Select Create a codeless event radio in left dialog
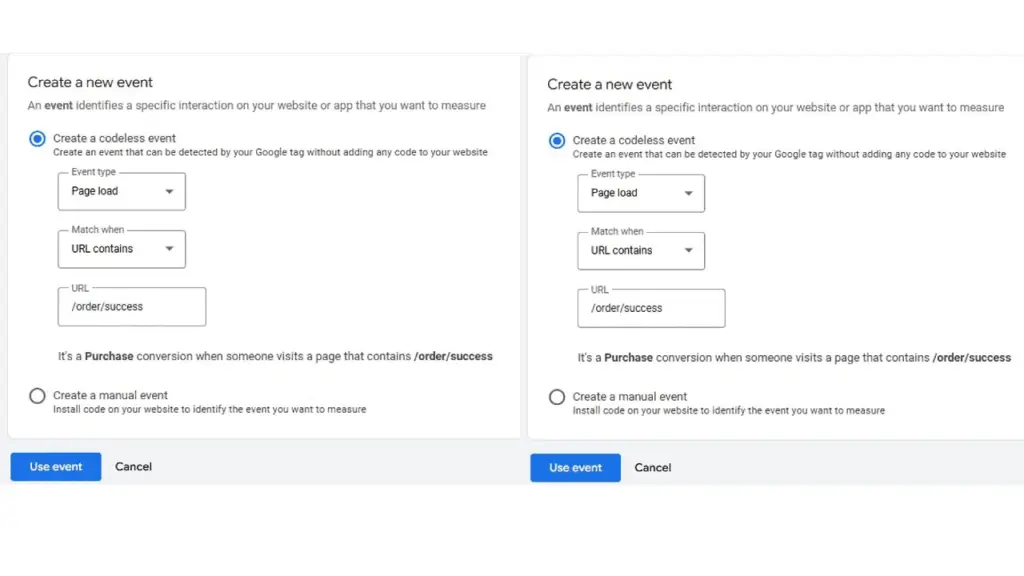 click(x=38, y=139)
